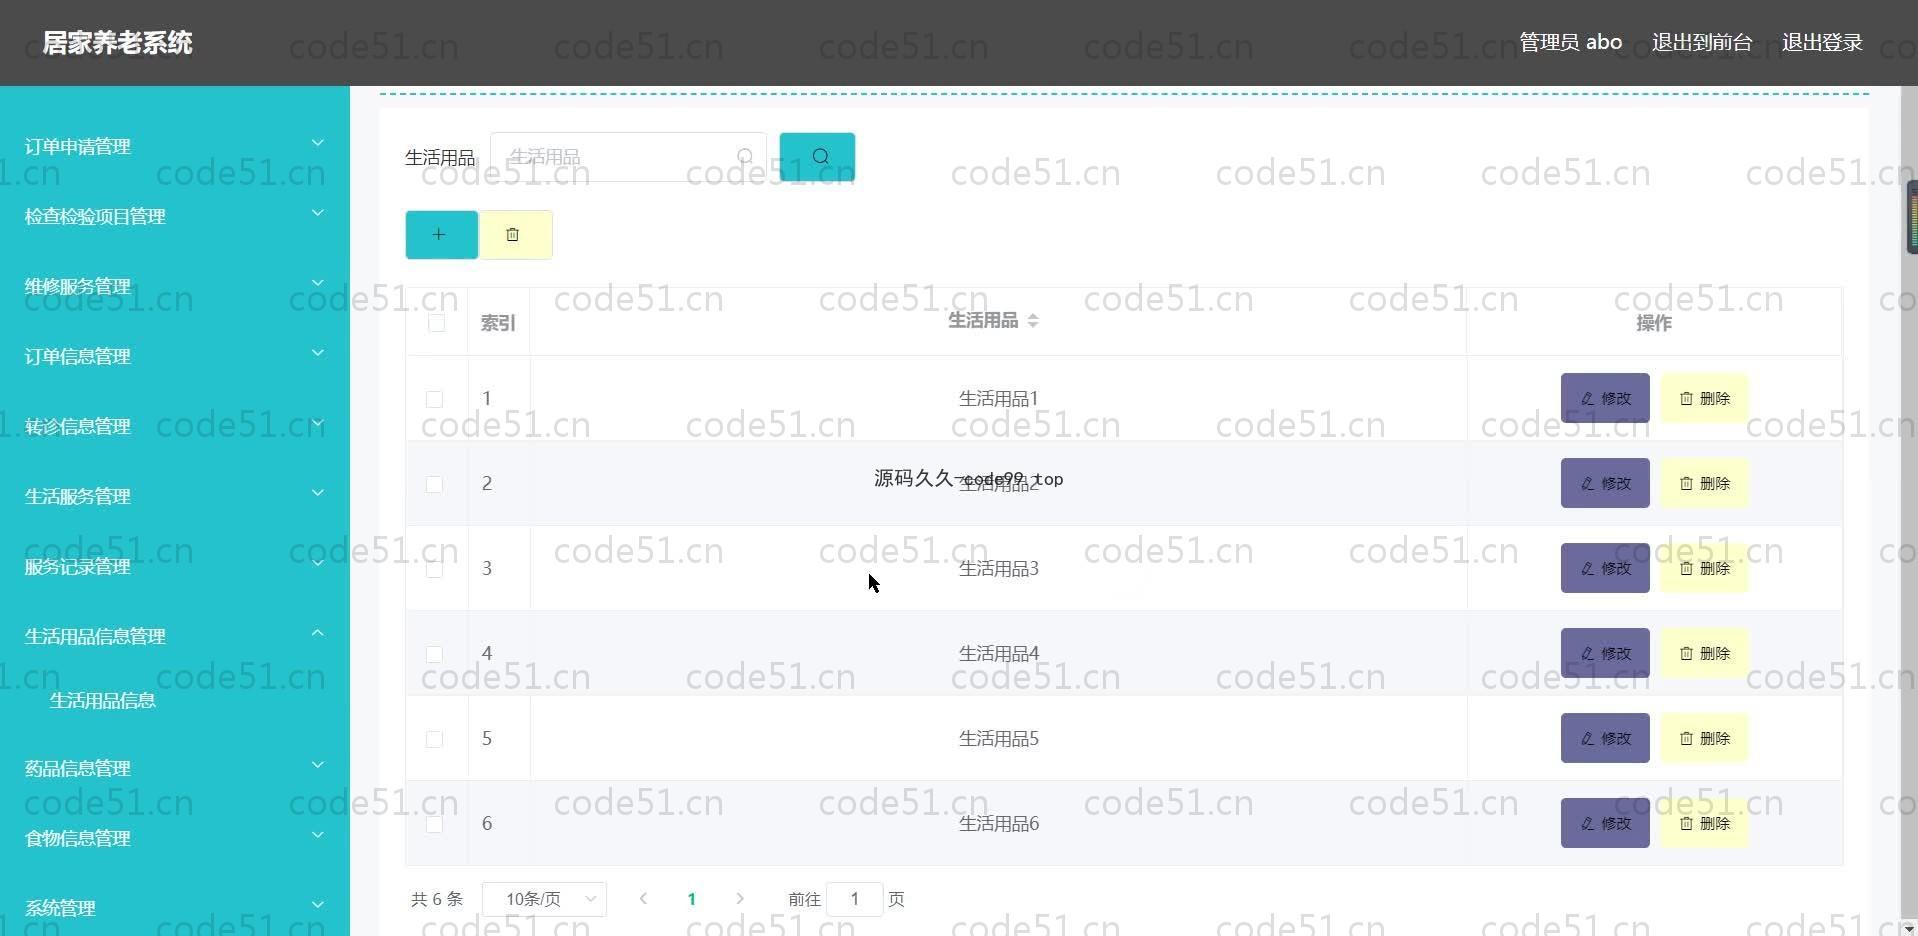Screen dimensions: 1918x936
Task: Focus the 前往 page jump input
Action: tap(855, 899)
